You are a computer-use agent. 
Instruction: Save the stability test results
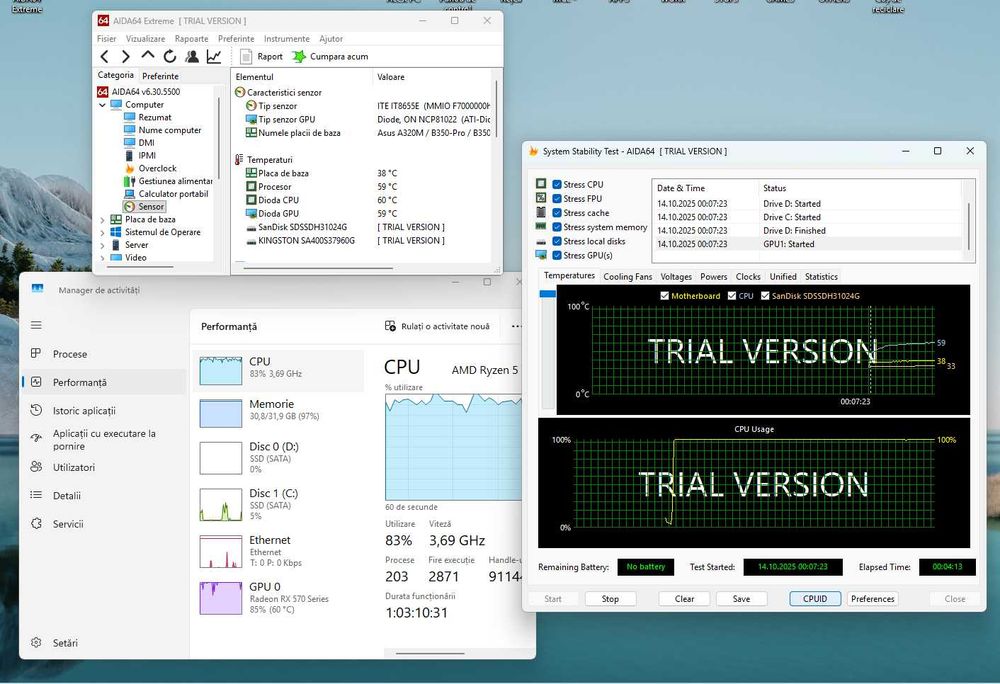[741, 599]
